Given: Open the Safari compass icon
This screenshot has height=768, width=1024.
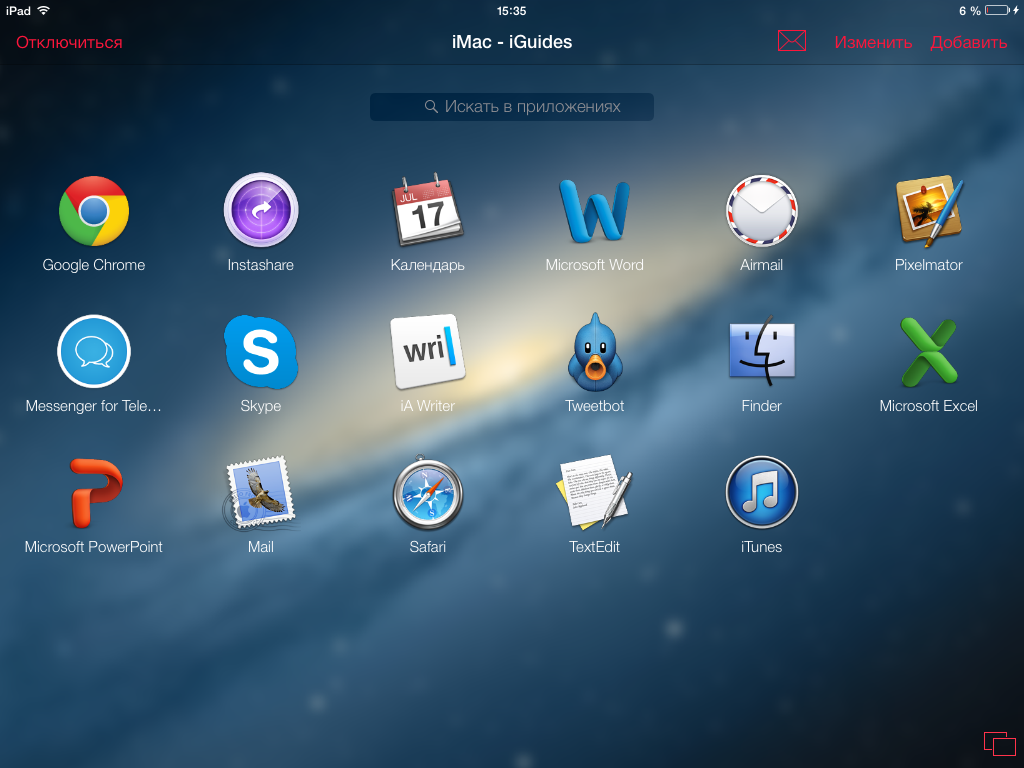Looking at the screenshot, I should click(x=427, y=492).
